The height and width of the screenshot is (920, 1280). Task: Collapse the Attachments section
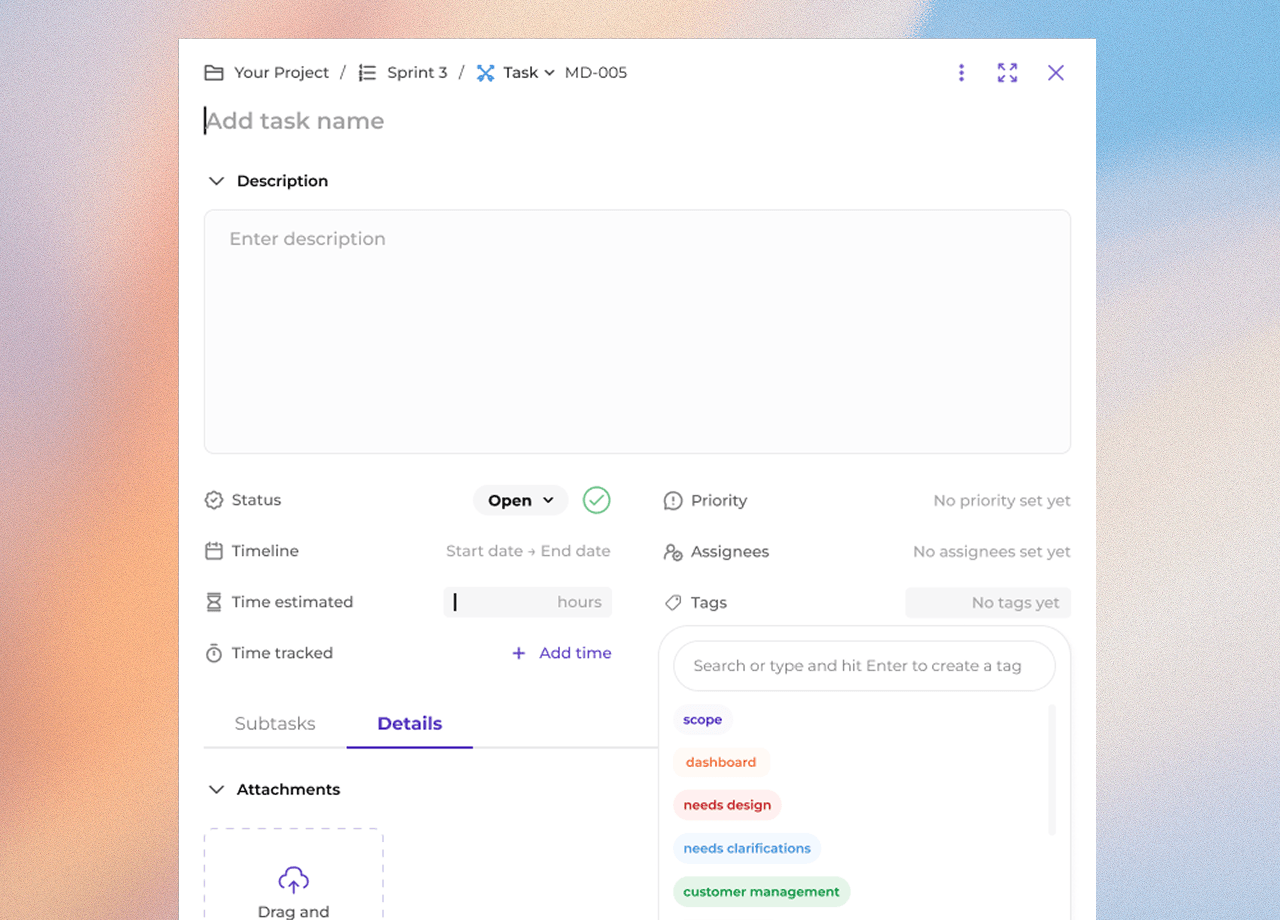pos(216,790)
